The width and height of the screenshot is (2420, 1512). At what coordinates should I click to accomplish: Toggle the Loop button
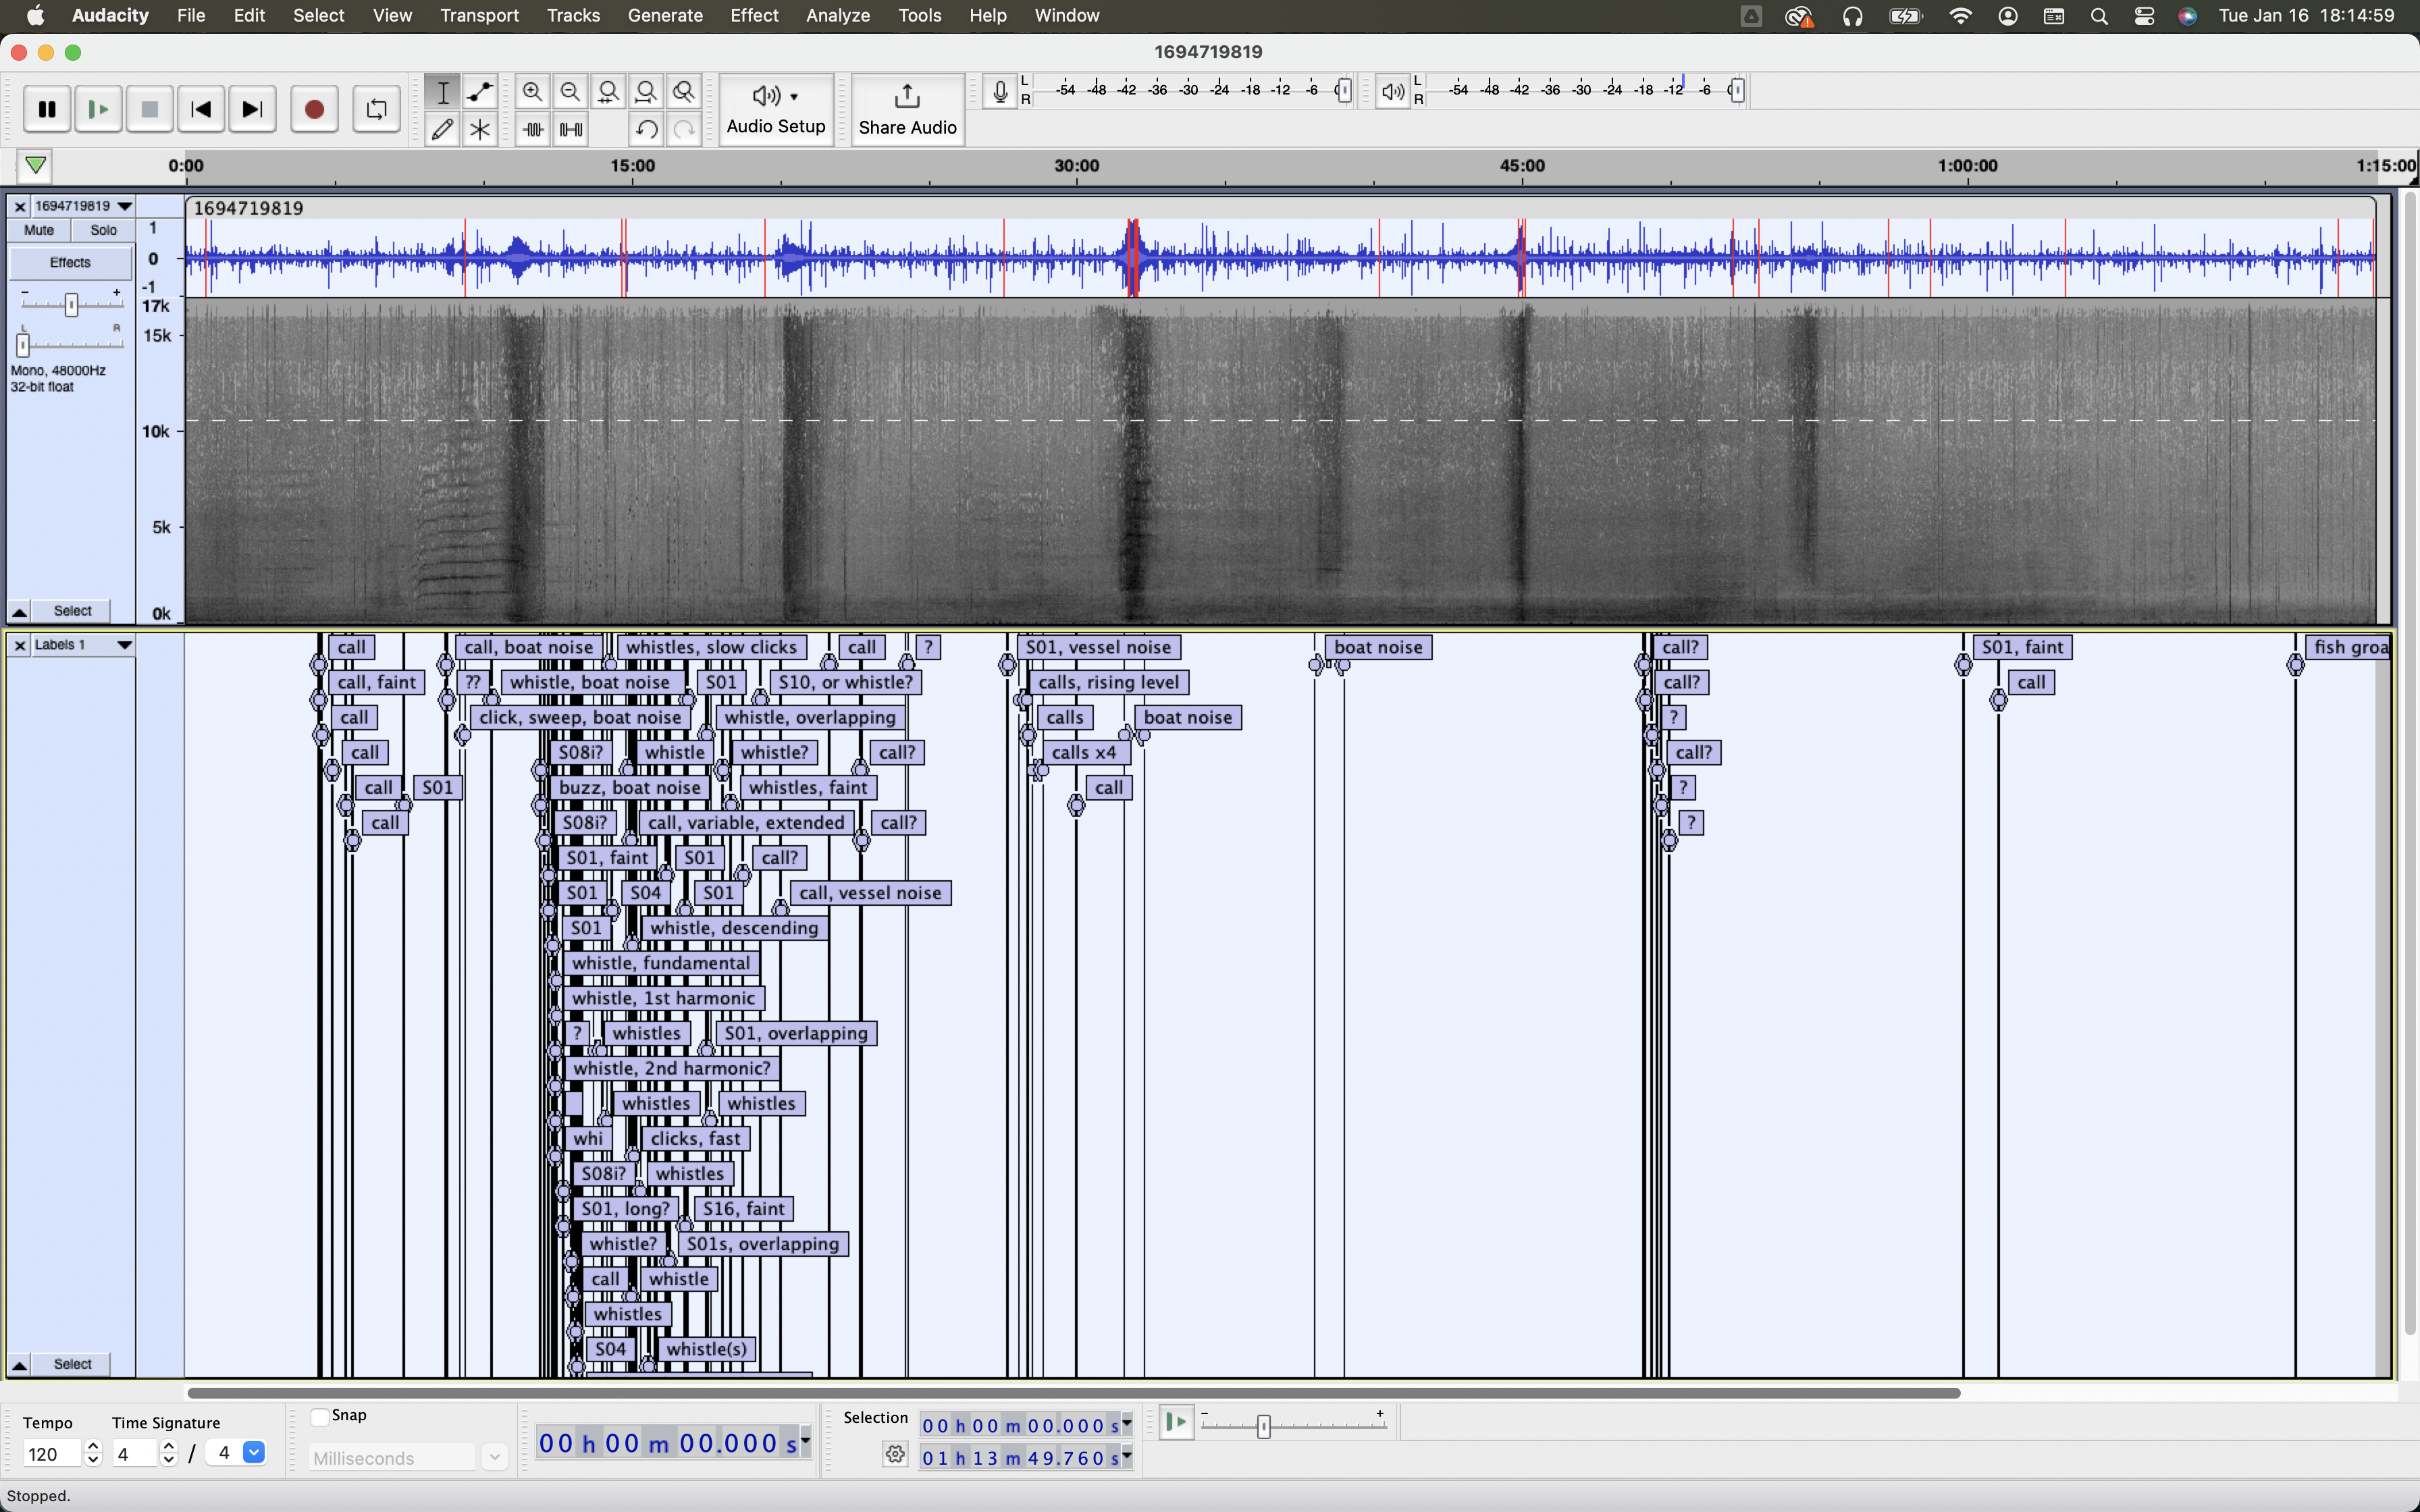pos(376,109)
